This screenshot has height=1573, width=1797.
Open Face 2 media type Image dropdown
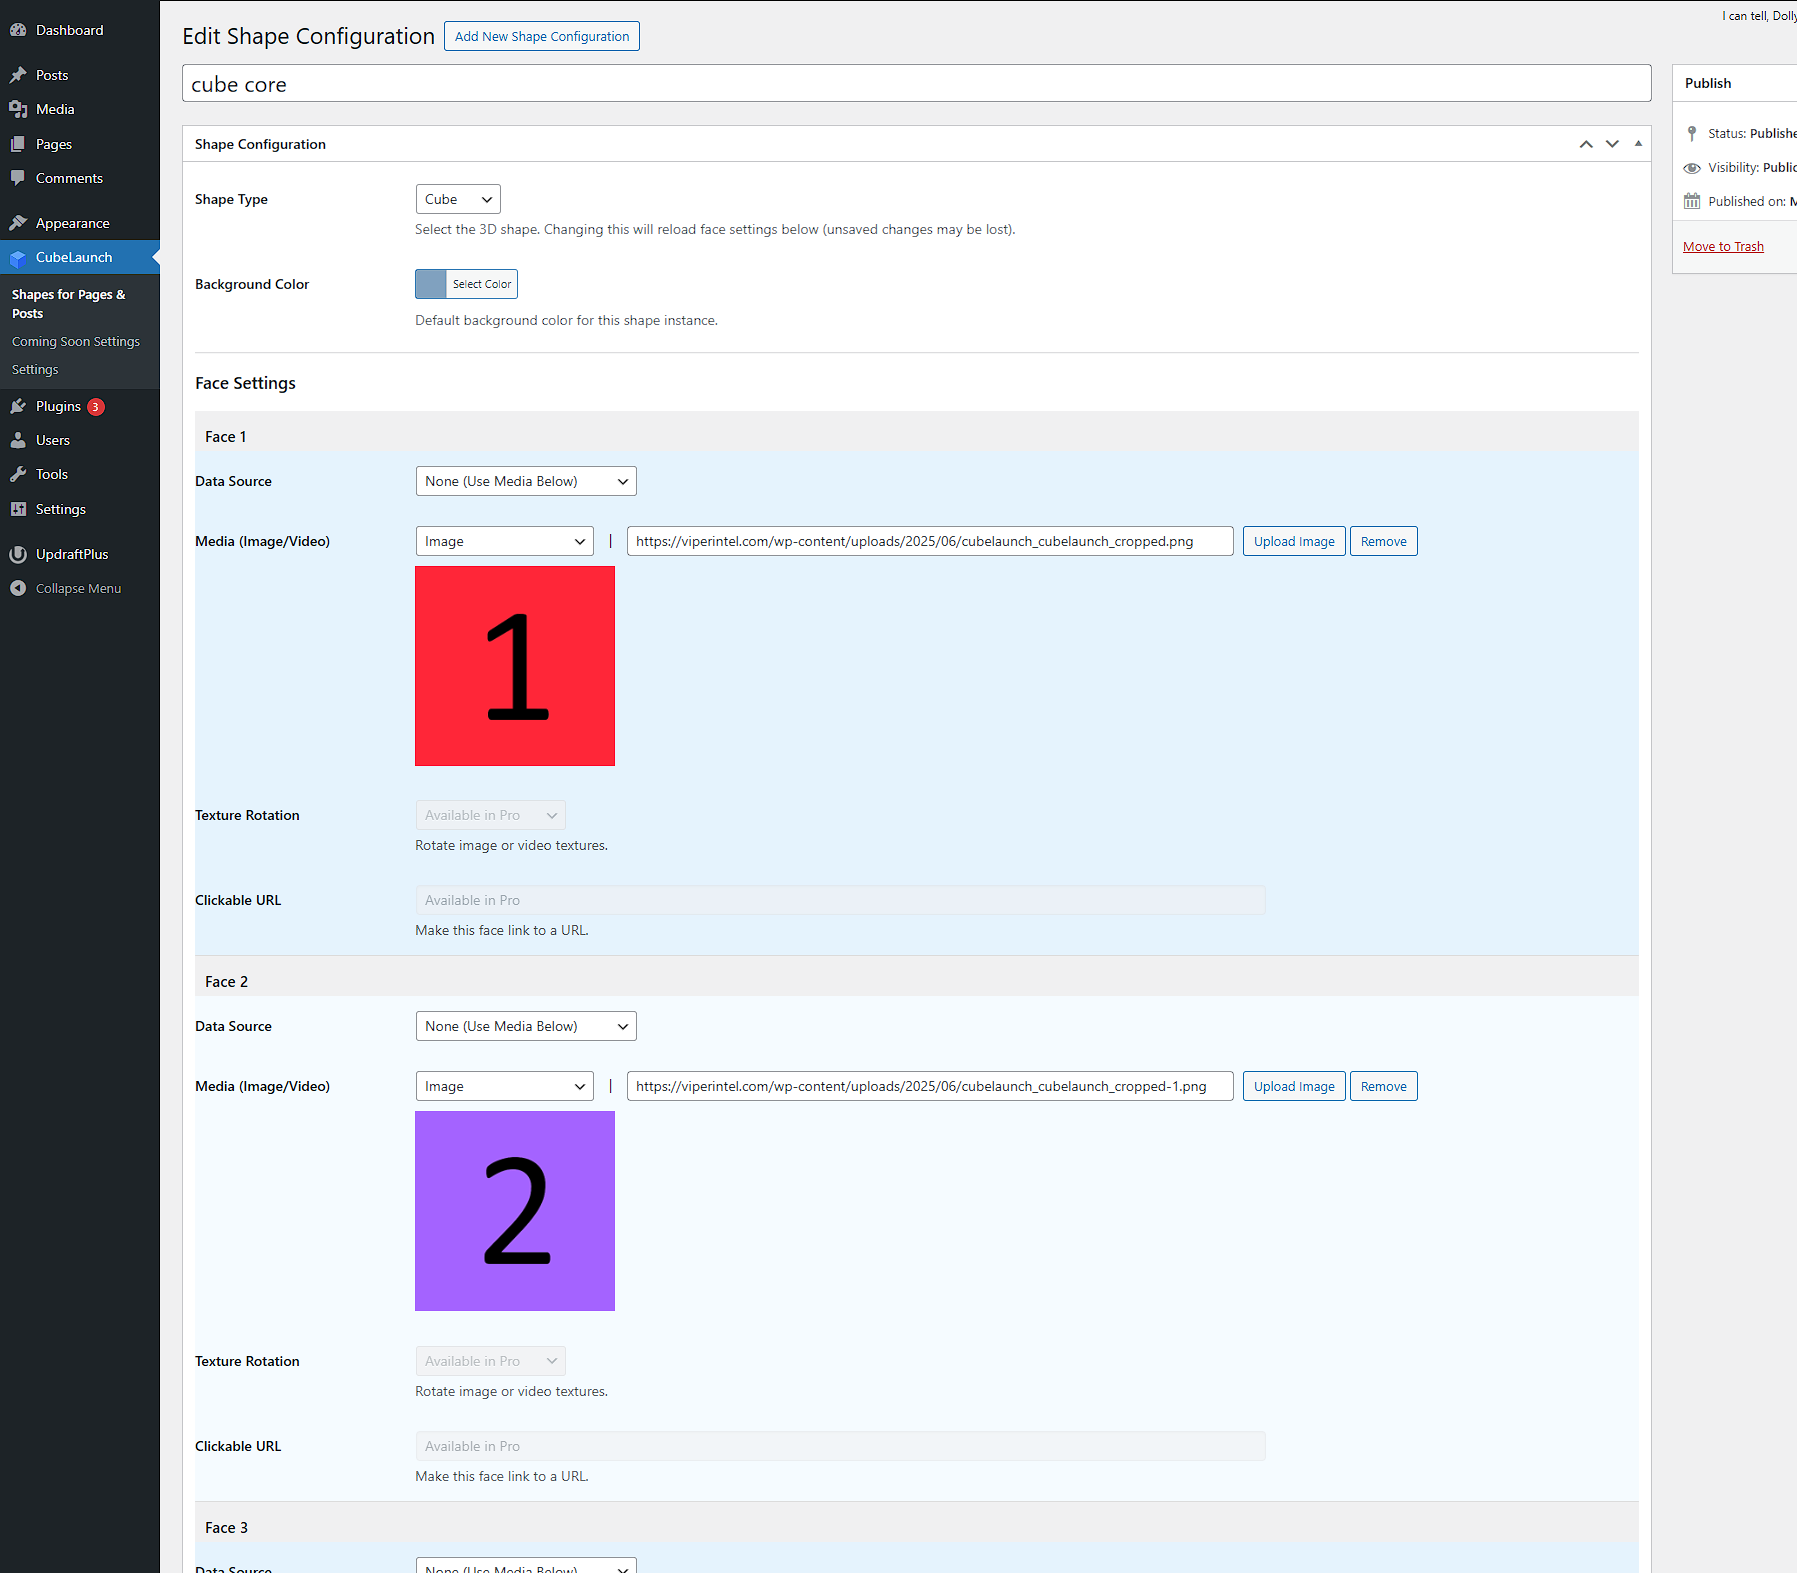(505, 1086)
